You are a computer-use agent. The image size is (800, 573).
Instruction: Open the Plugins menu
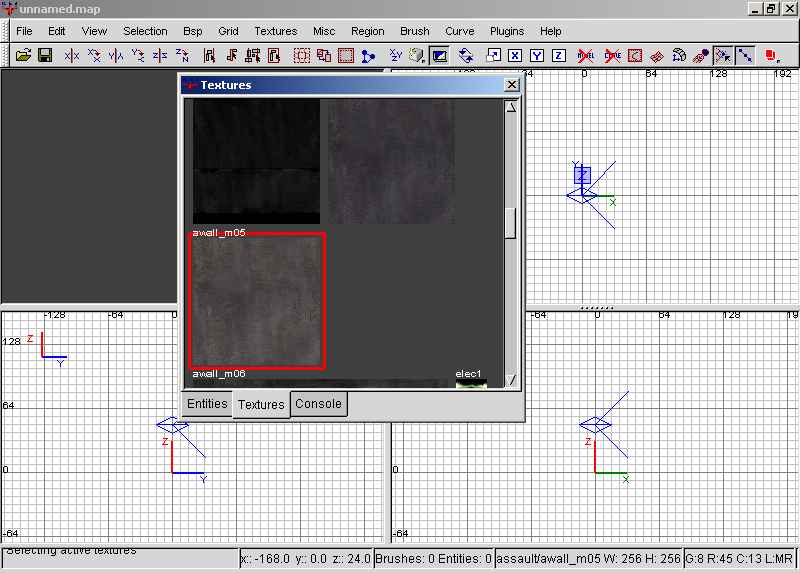coord(507,31)
